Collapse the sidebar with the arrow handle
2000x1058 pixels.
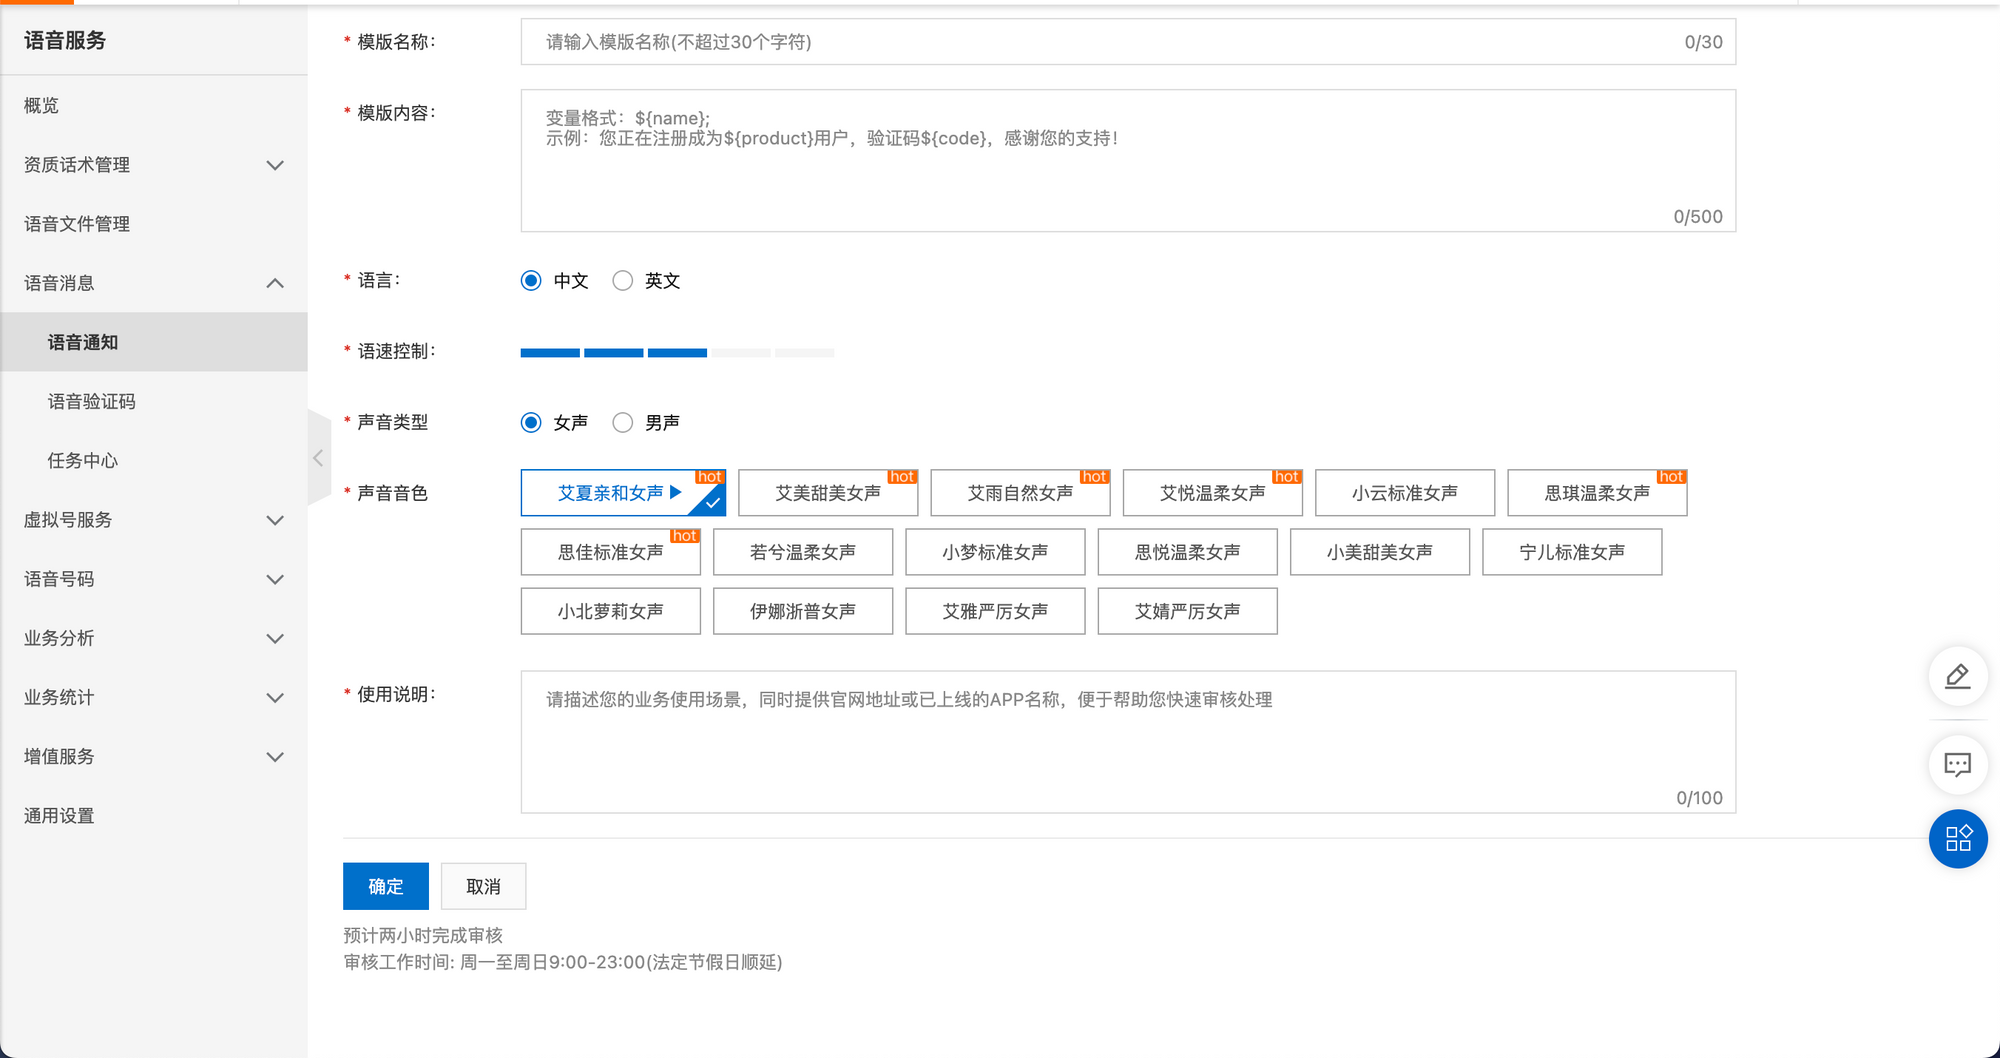point(318,458)
